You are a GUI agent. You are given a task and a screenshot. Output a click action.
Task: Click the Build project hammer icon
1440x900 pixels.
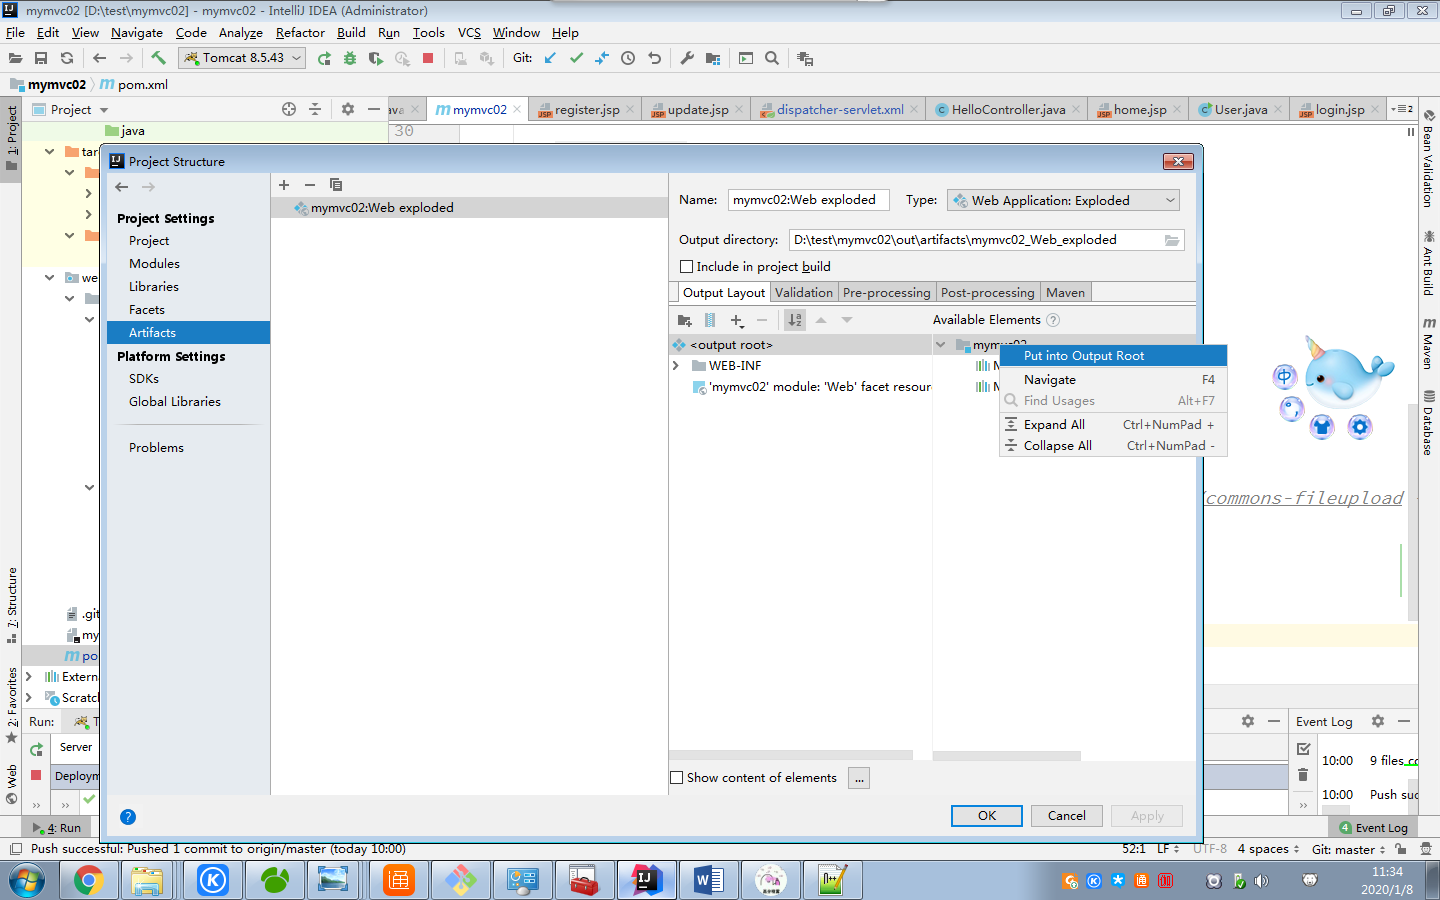click(x=158, y=58)
